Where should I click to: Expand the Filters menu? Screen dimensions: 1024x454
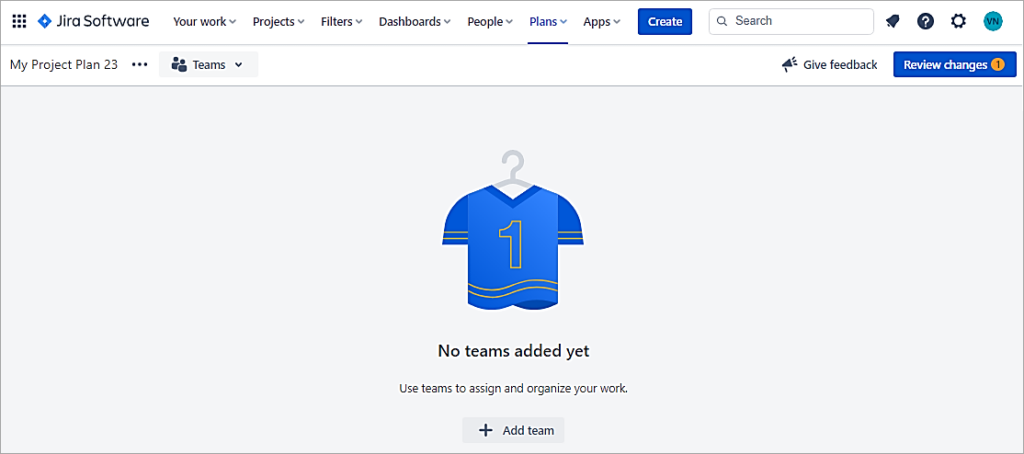(342, 22)
